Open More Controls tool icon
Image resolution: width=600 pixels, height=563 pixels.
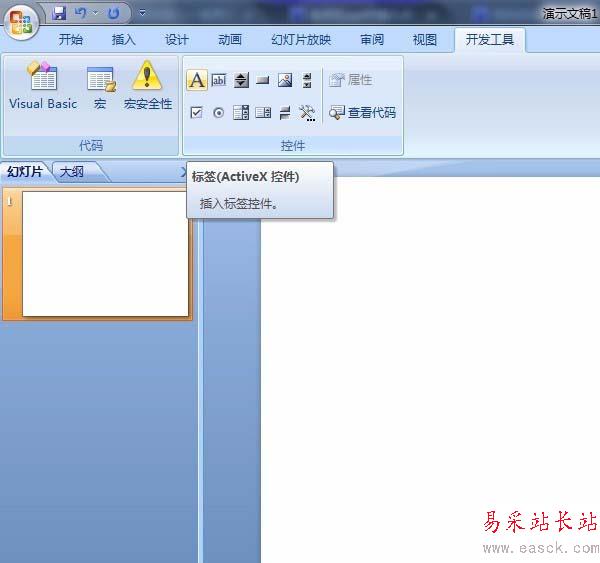pyautogui.click(x=307, y=113)
